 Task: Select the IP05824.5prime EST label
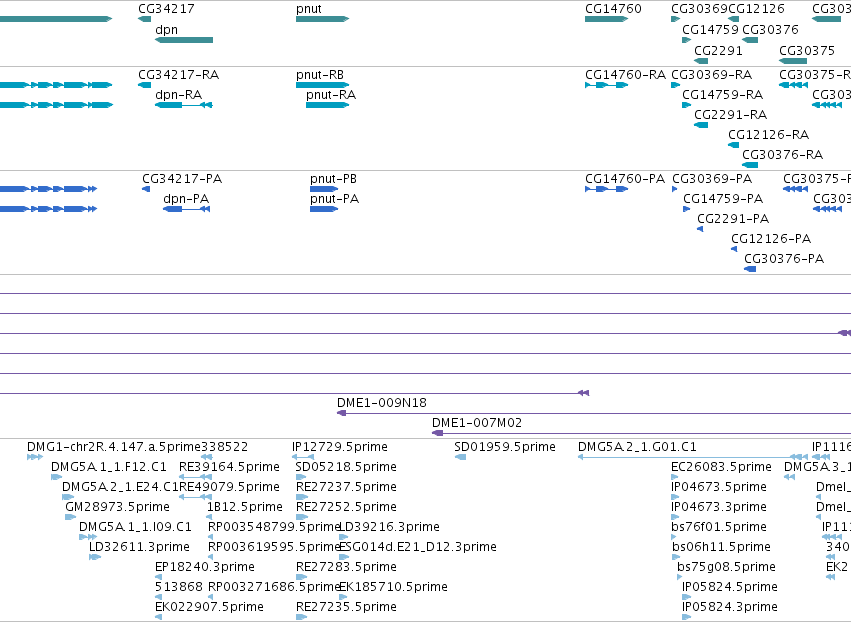tap(730, 587)
